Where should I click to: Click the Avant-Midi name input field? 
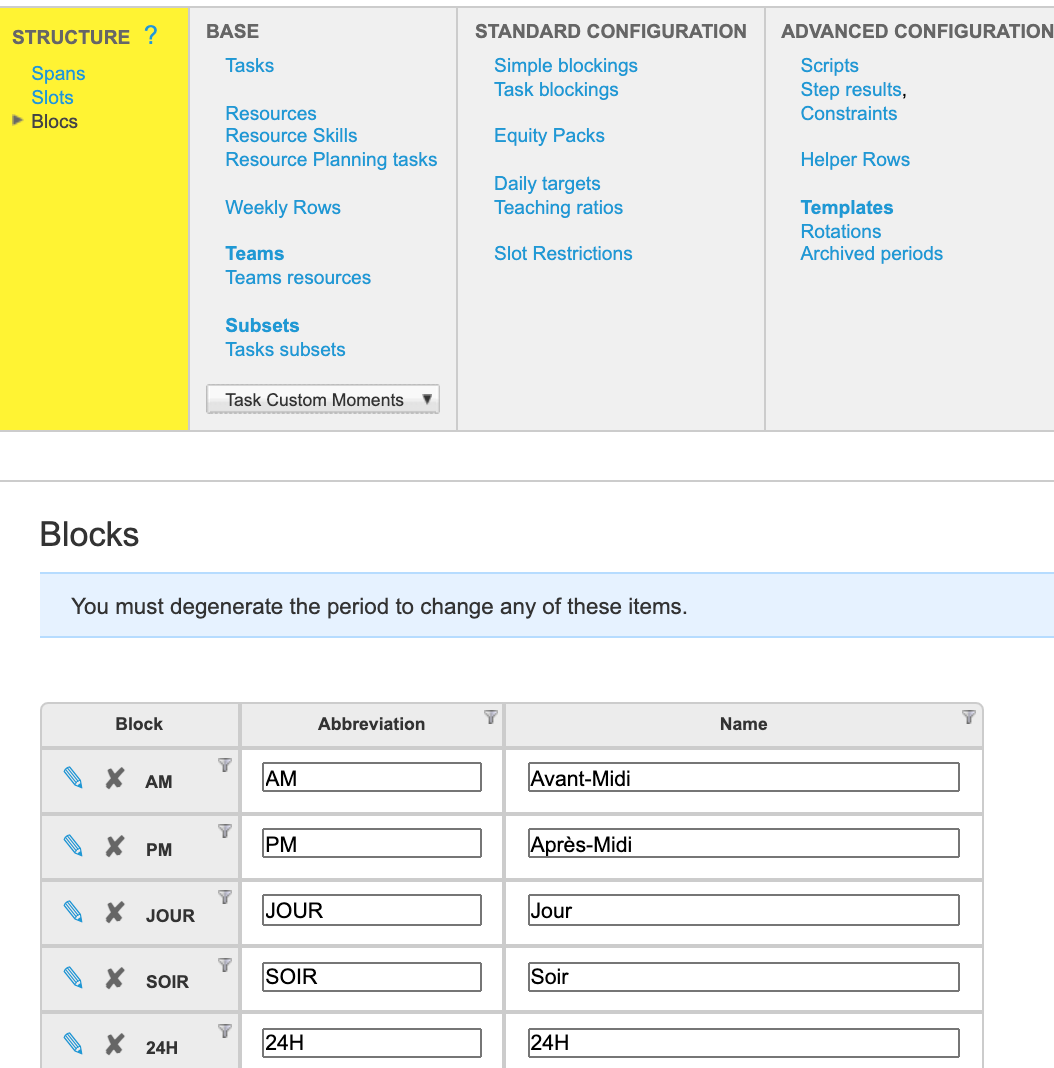click(x=743, y=778)
